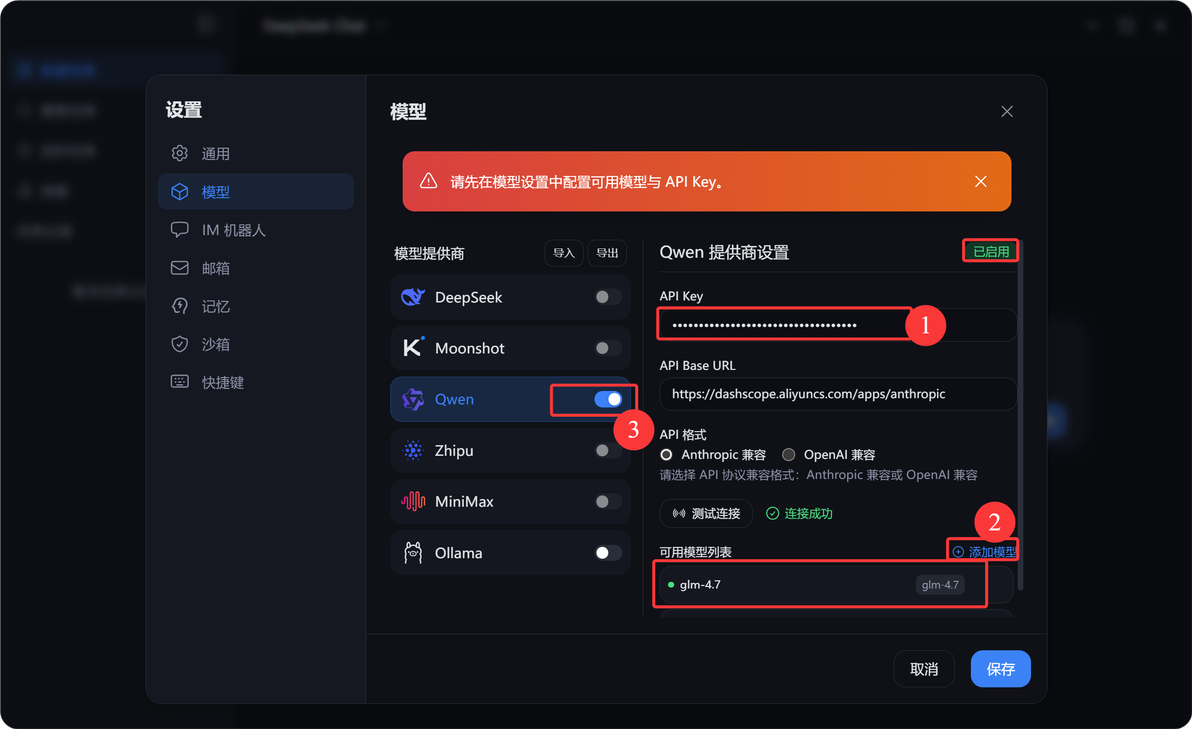Viewport: 1192px width, 729px height.
Task: Click the envelope icon for 邮箱
Action: (x=179, y=268)
